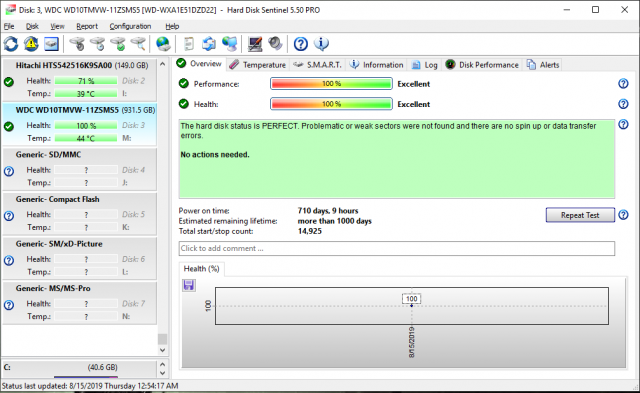Select WDC WD10TMVW-11ZSMS5 disk in list
The height and width of the screenshot is (393, 640).
click(x=80, y=124)
